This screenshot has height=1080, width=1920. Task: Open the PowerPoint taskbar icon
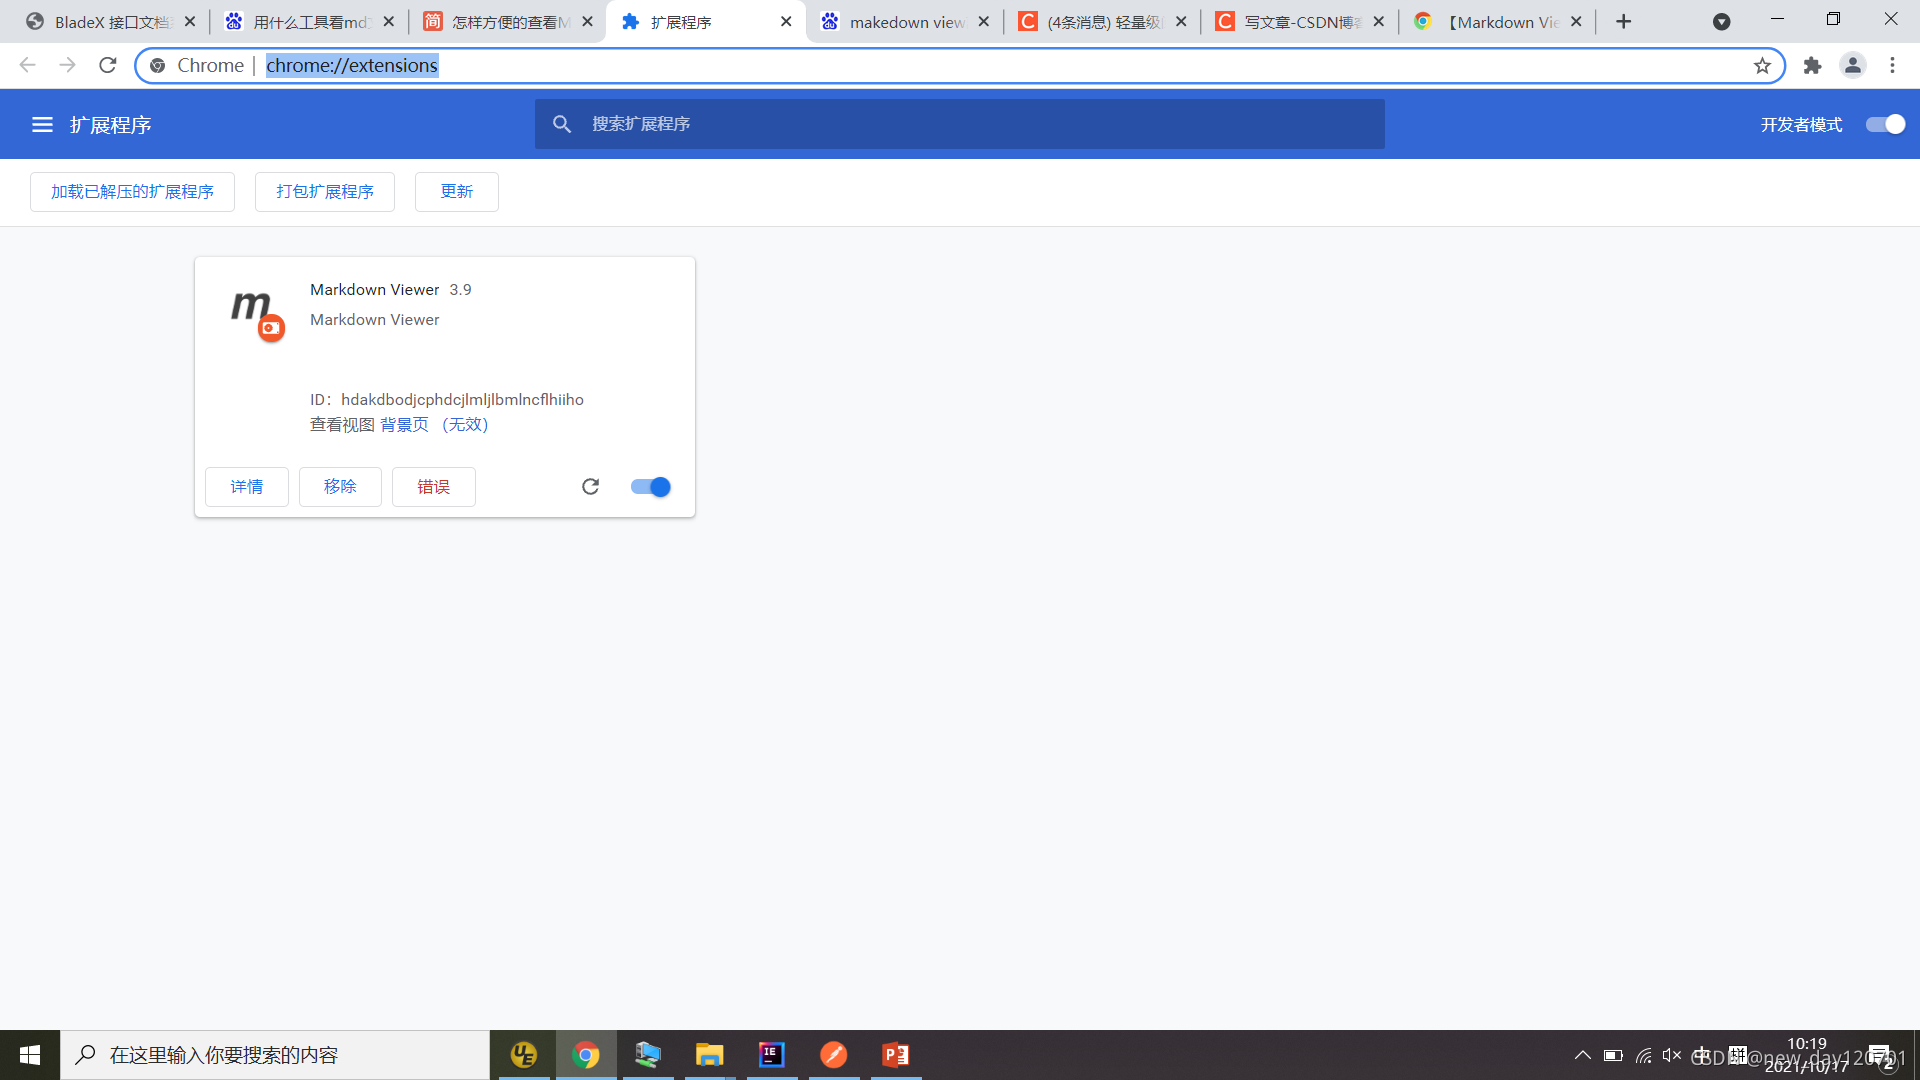pyautogui.click(x=895, y=1055)
